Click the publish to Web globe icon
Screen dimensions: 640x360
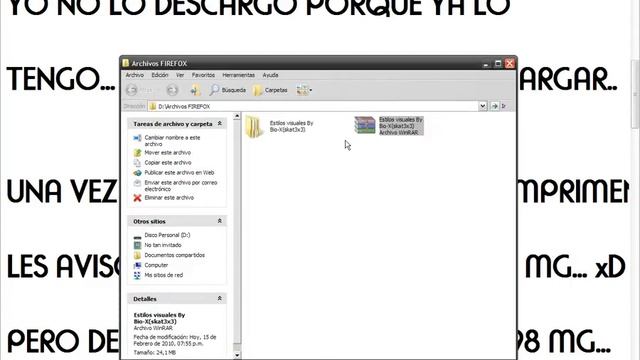(x=138, y=173)
